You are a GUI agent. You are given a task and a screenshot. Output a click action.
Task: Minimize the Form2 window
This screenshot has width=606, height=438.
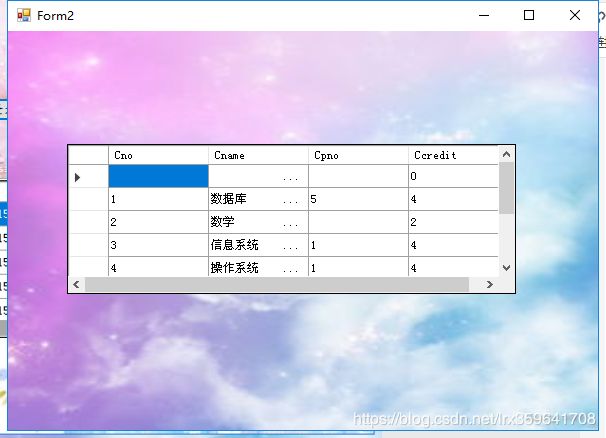click(484, 15)
